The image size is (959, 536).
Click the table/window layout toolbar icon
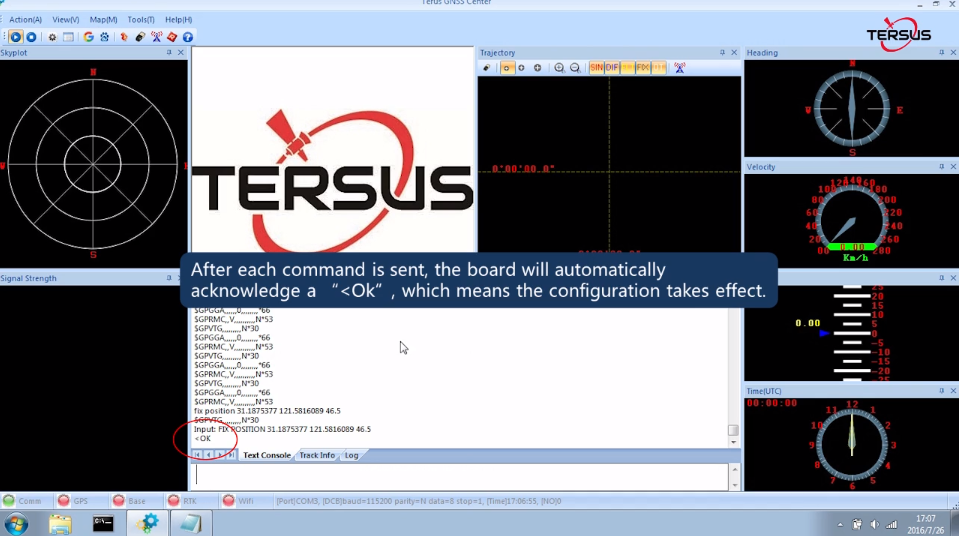click(68, 37)
